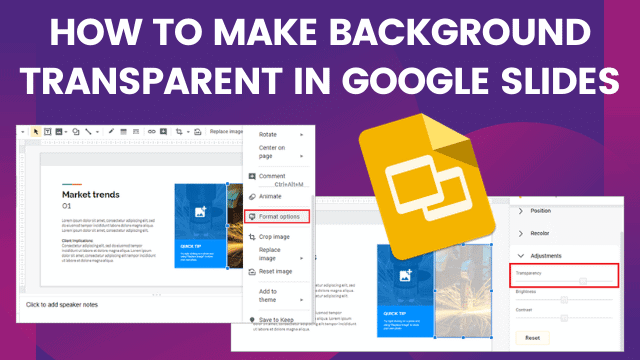Viewport: 640px width, 360px height.
Task: Click the Animate icon in context menu
Action: tap(252, 197)
